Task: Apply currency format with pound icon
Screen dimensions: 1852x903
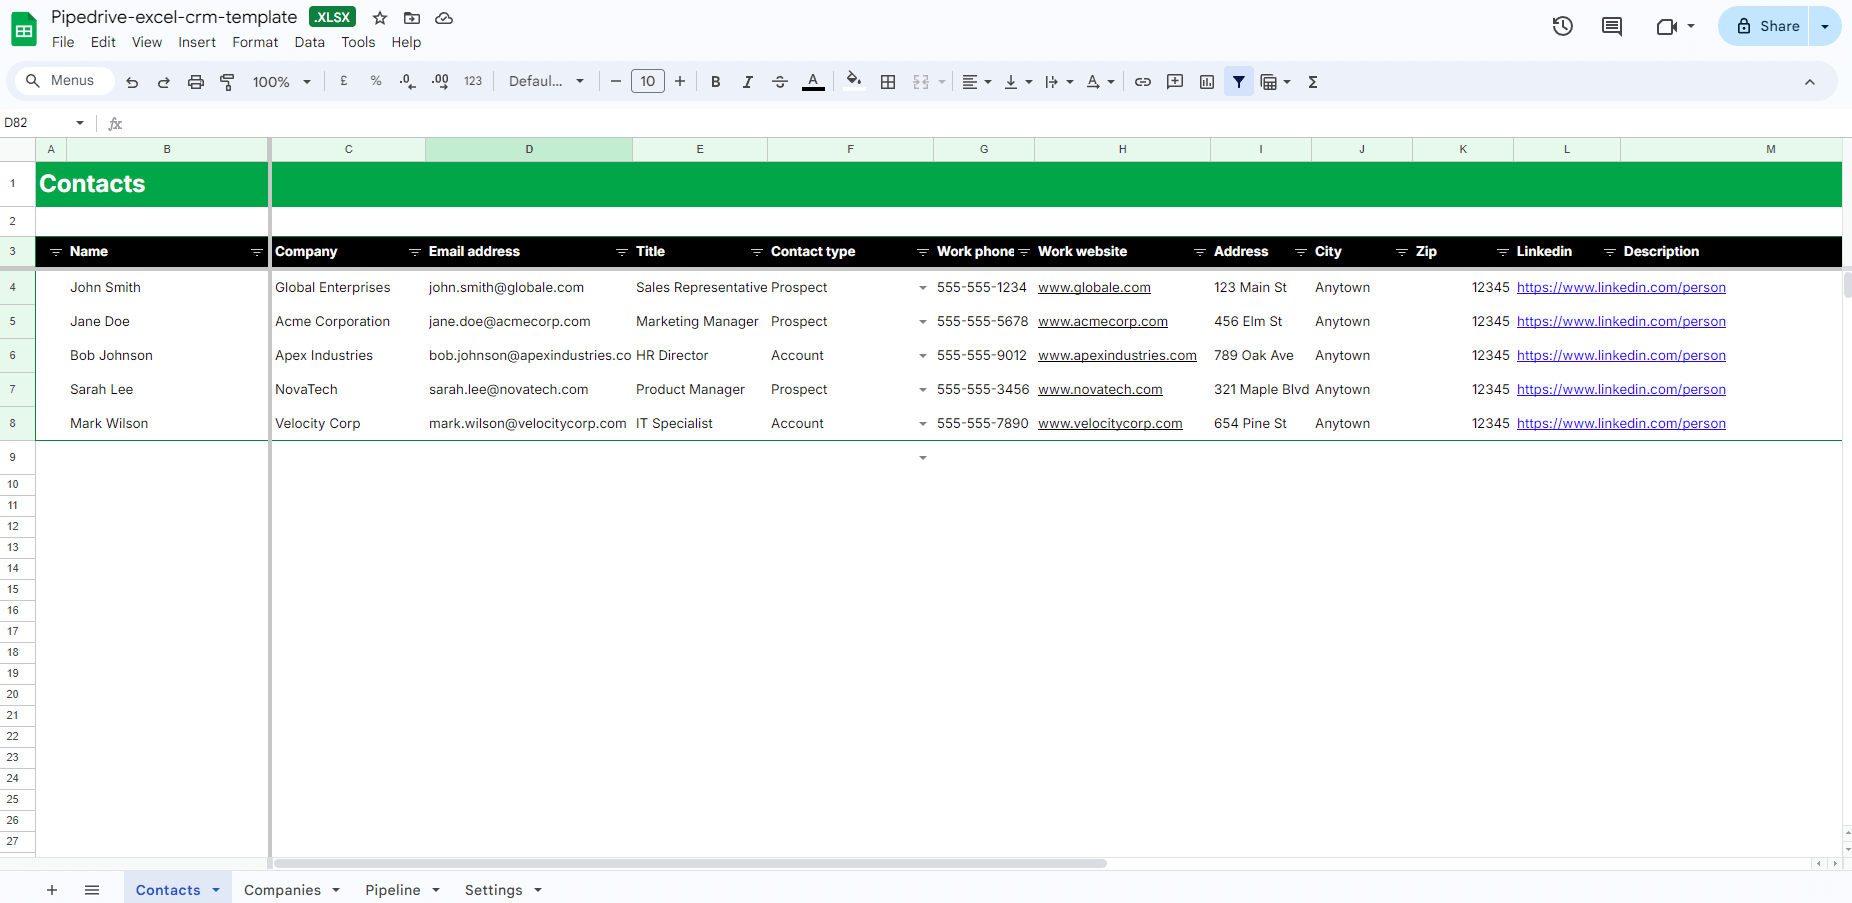Action: click(x=343, y=81)
